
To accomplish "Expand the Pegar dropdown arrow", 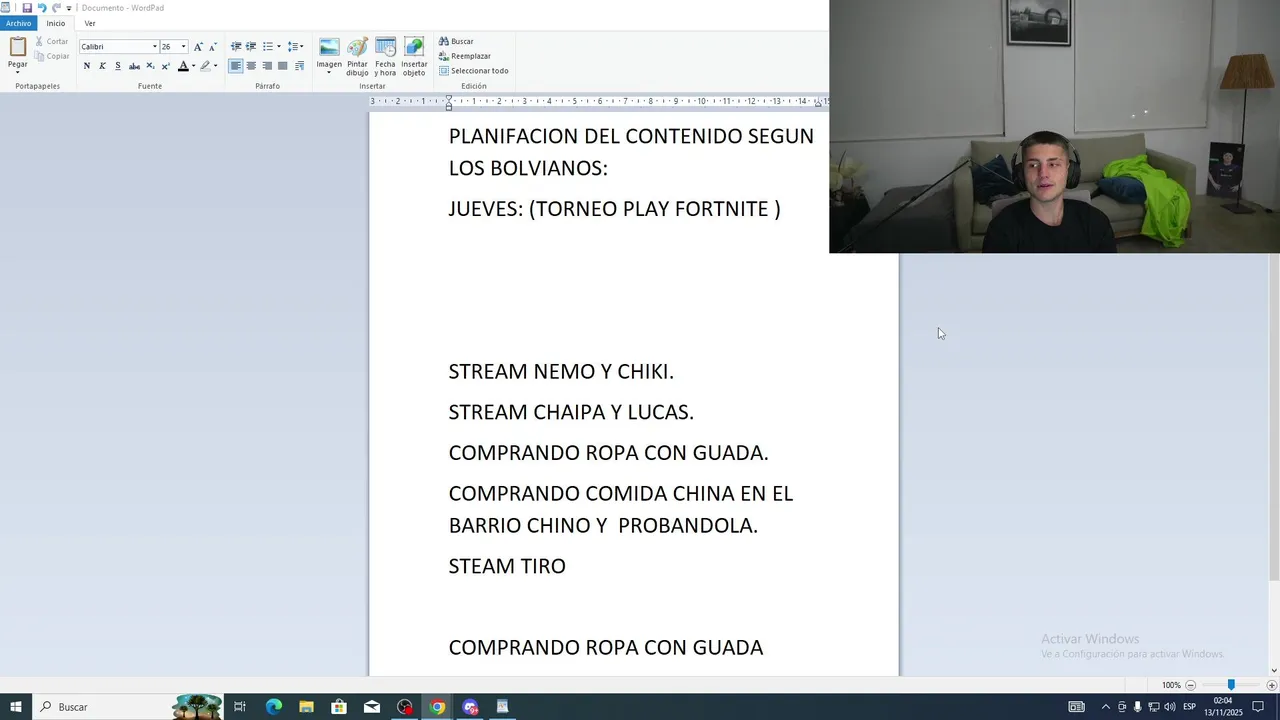I will (17, 72).
